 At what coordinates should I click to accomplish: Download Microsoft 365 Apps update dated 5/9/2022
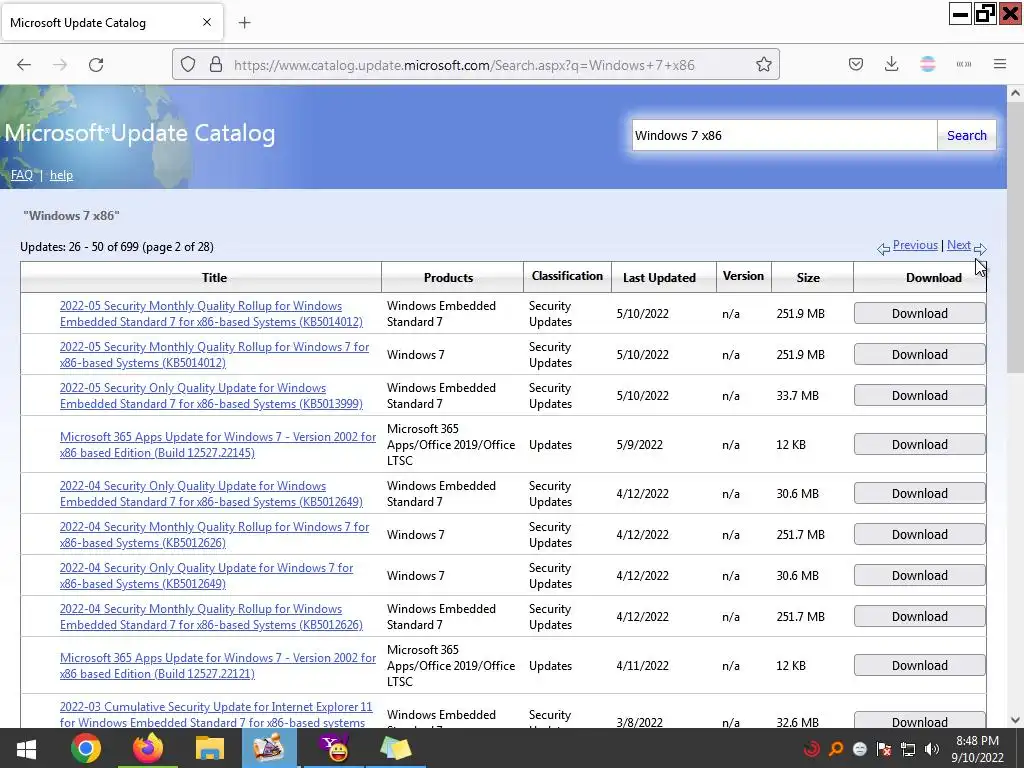(x=920, y=444)
